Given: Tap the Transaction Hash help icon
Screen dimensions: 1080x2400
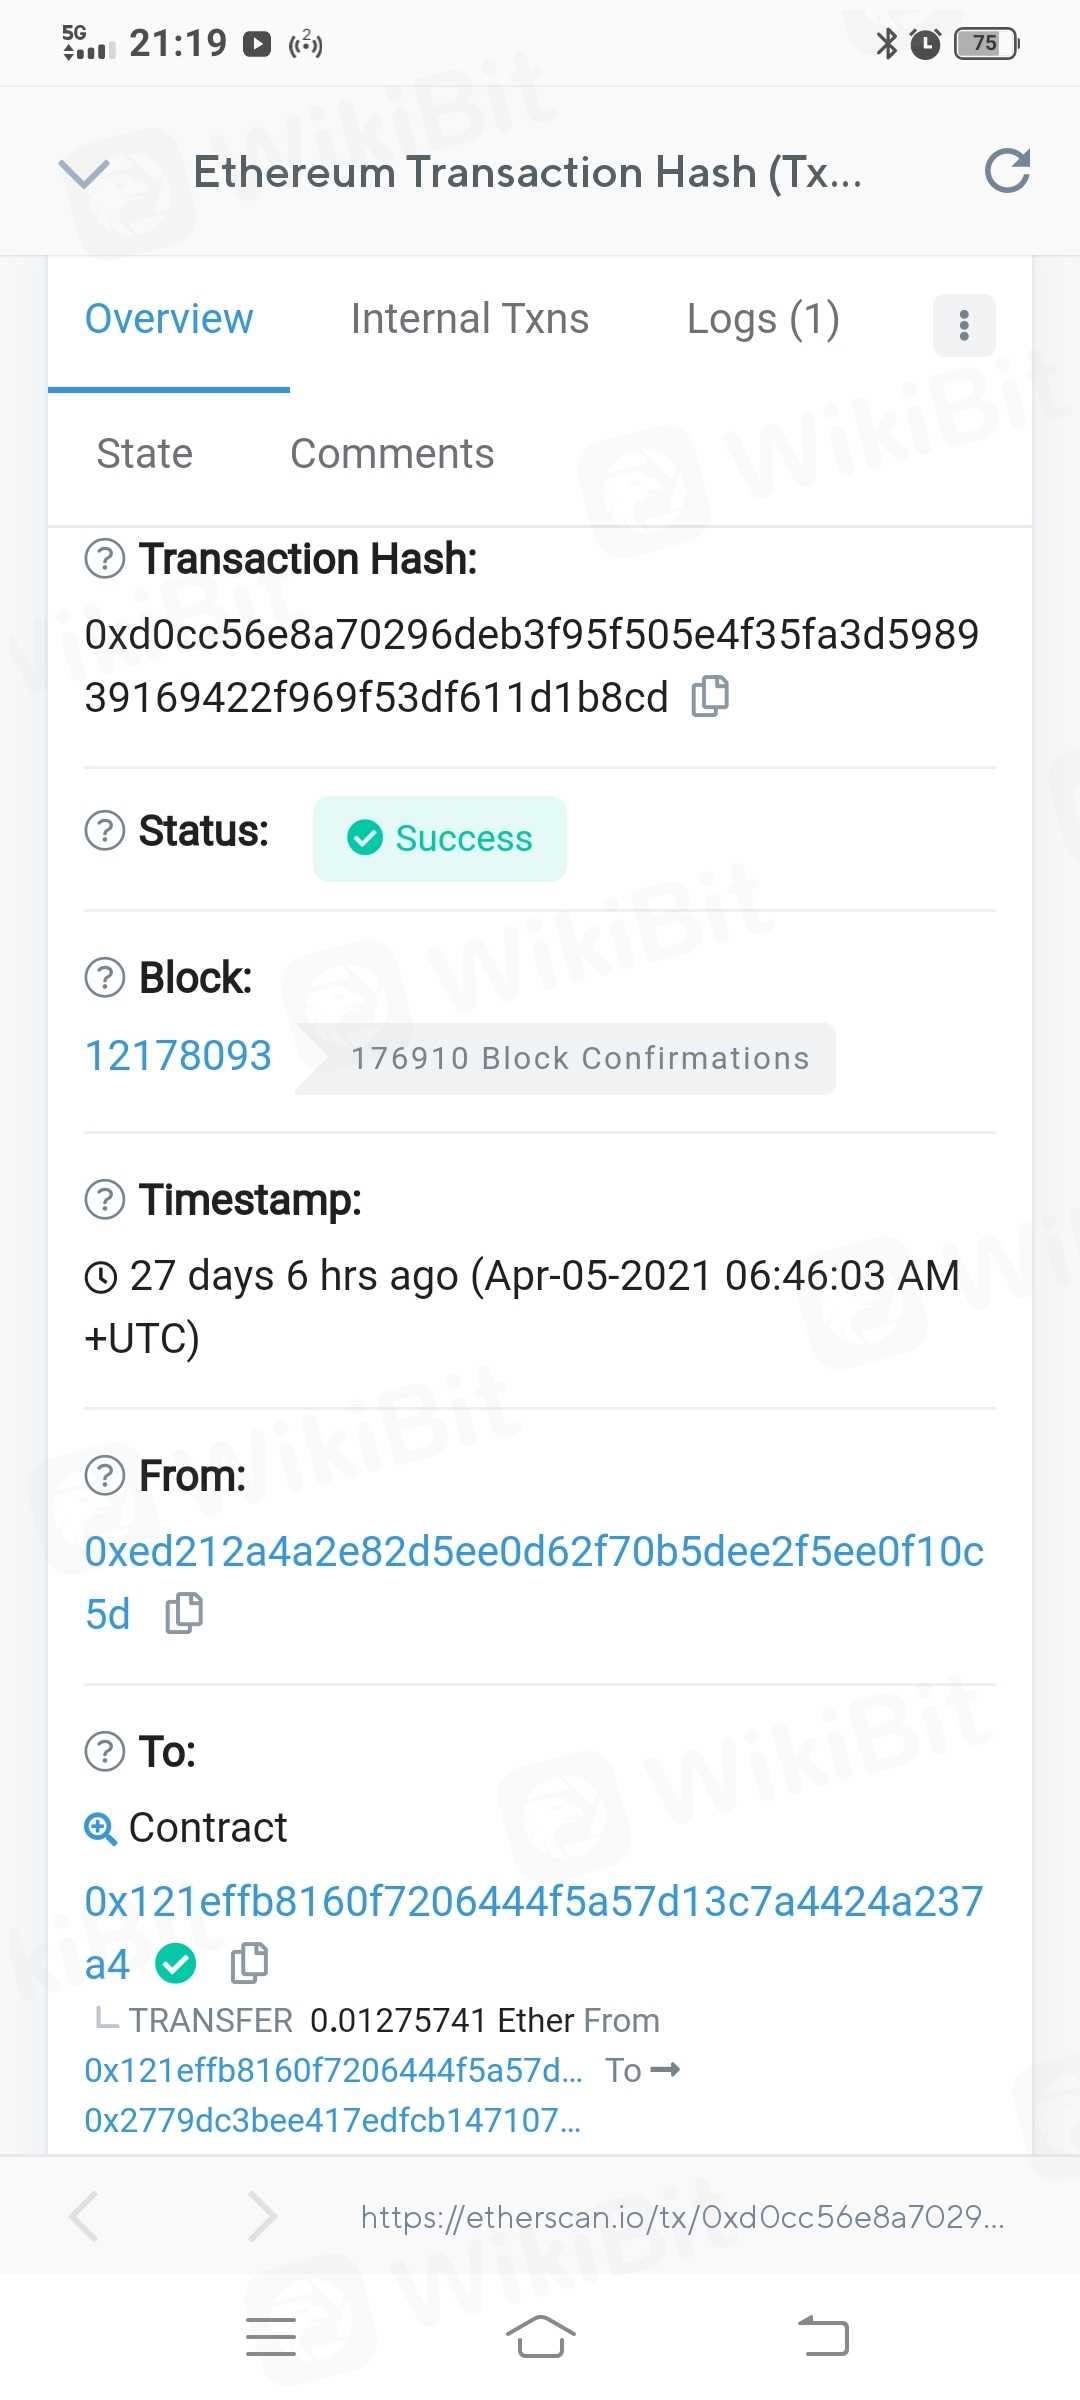Looking at the screenshot, I should (105, 559).
